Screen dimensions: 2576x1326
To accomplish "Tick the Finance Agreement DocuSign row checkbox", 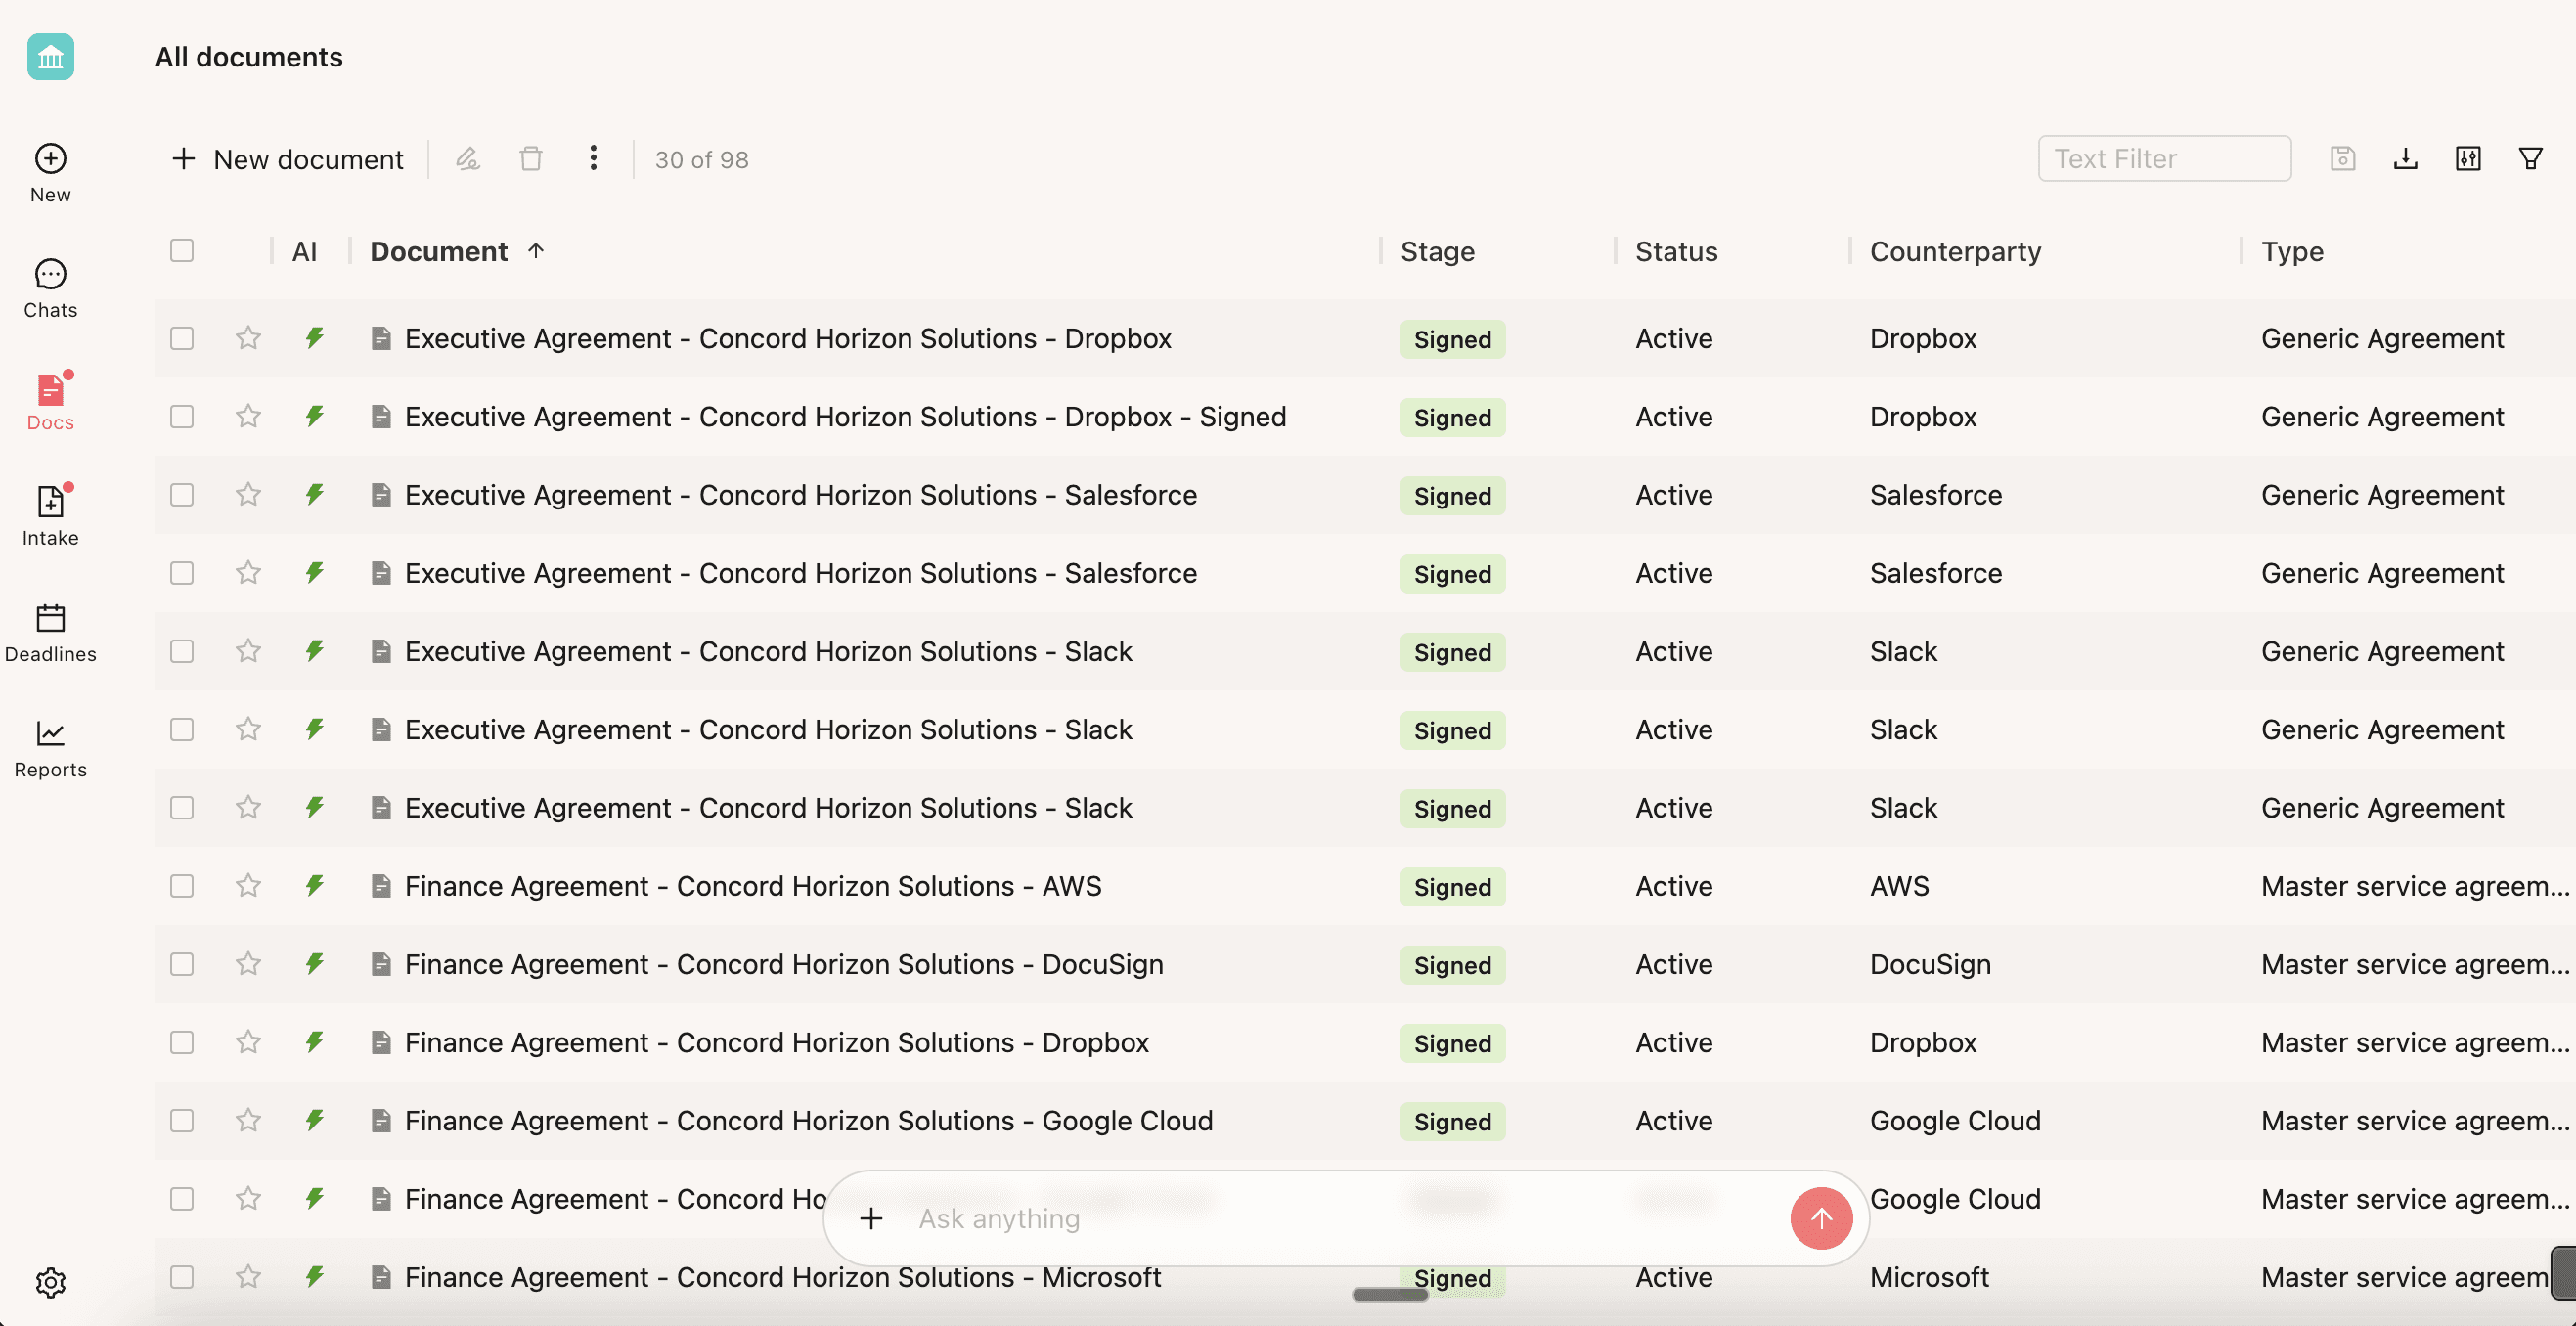I will click(x=181, y=964).
